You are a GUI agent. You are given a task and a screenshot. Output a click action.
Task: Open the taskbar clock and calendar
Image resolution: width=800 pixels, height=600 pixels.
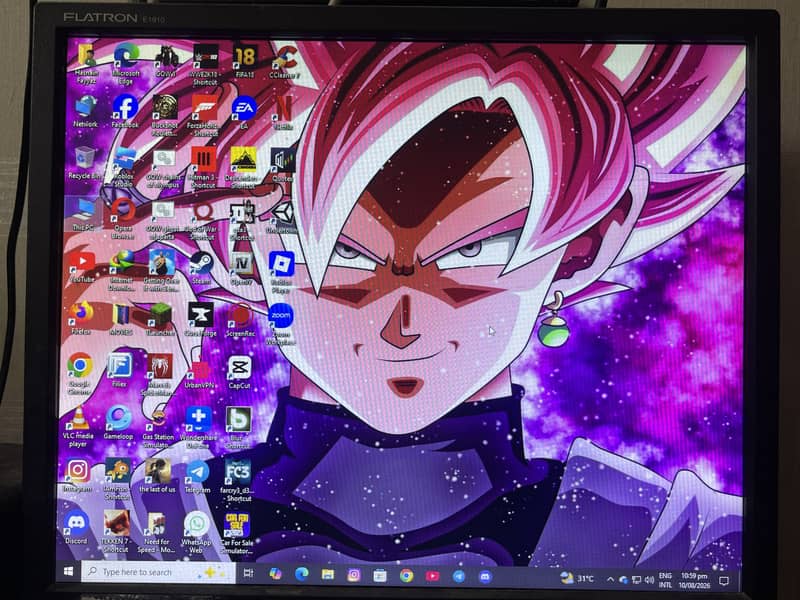694,581
